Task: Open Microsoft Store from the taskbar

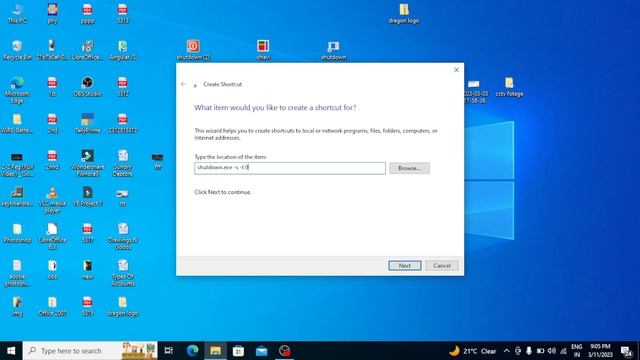Action: coord(238,351)
